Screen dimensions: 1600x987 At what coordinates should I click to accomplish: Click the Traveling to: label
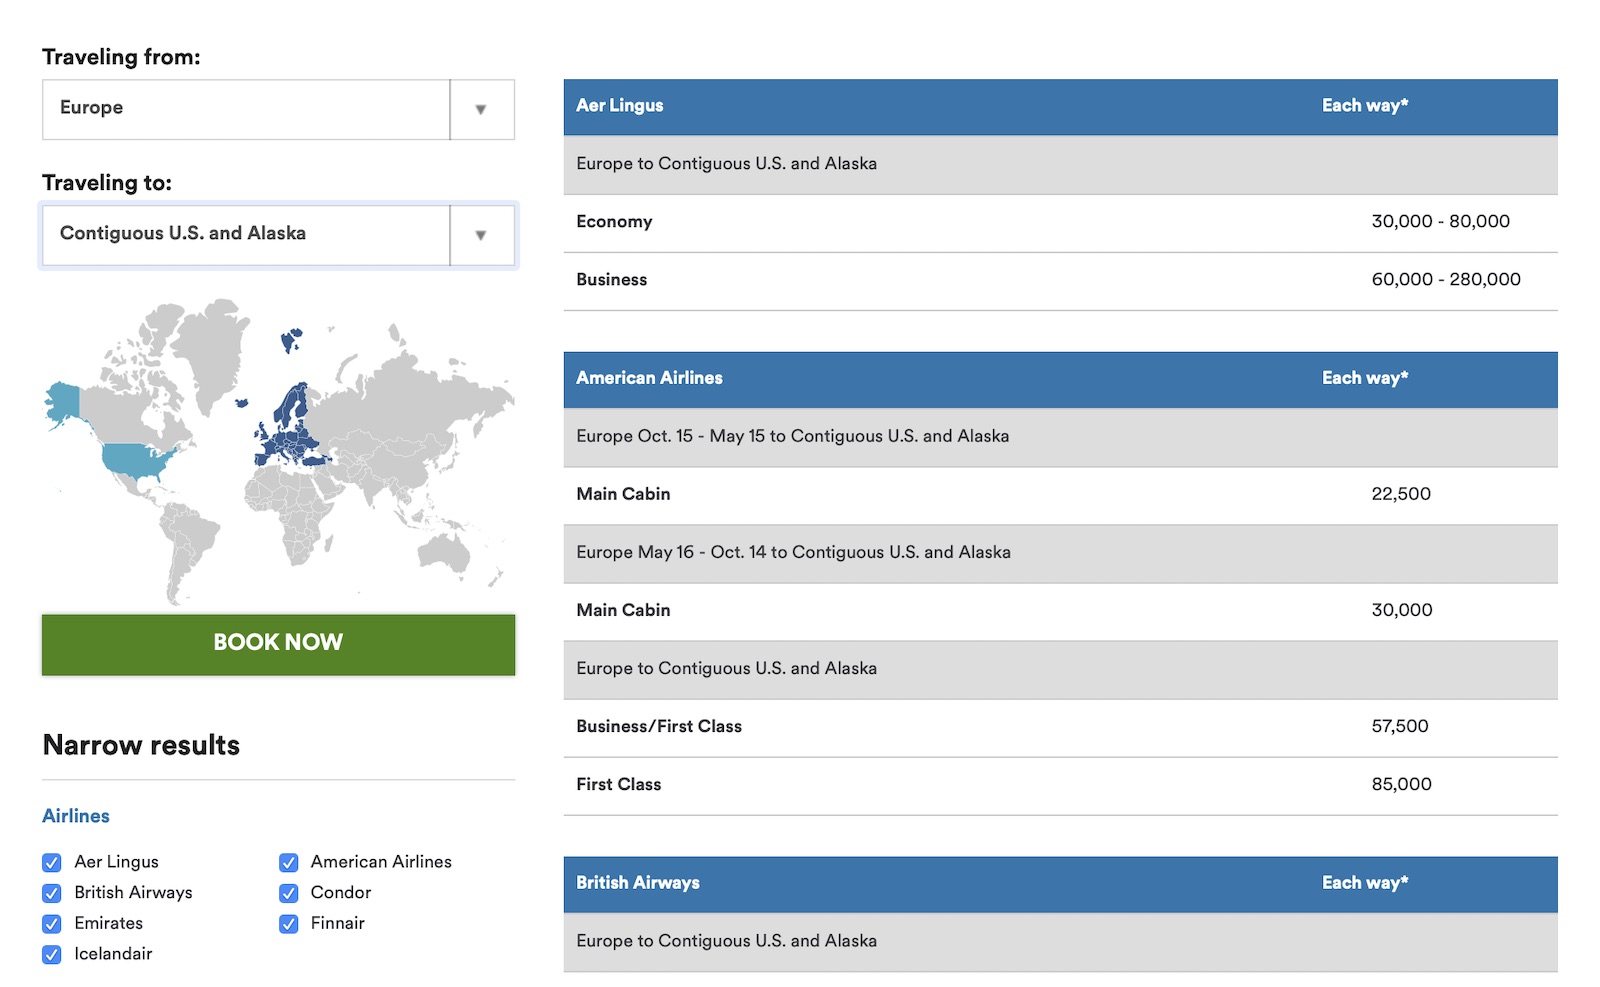pos(107,183)
